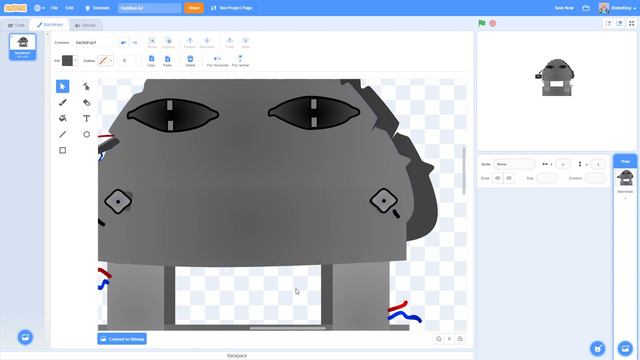Screen dimensions: 640x360
Task: Click the green flag to run
Action: (482, 23)
